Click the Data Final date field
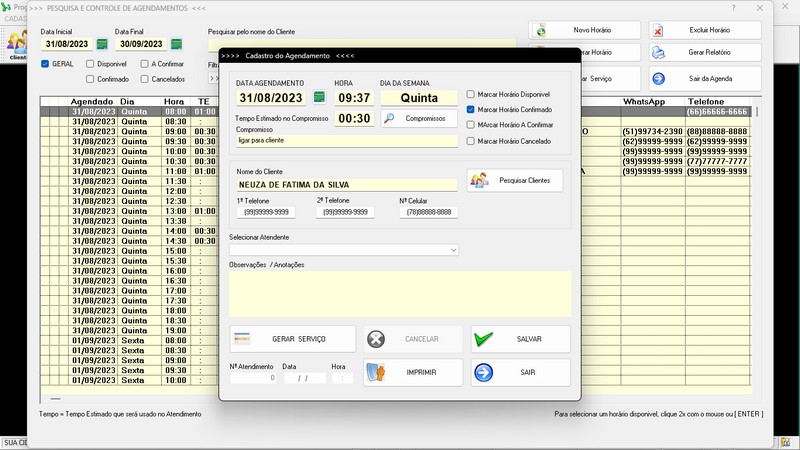This screenshot has height=450, width=800. pyautogui.click(x=141, y=44)
